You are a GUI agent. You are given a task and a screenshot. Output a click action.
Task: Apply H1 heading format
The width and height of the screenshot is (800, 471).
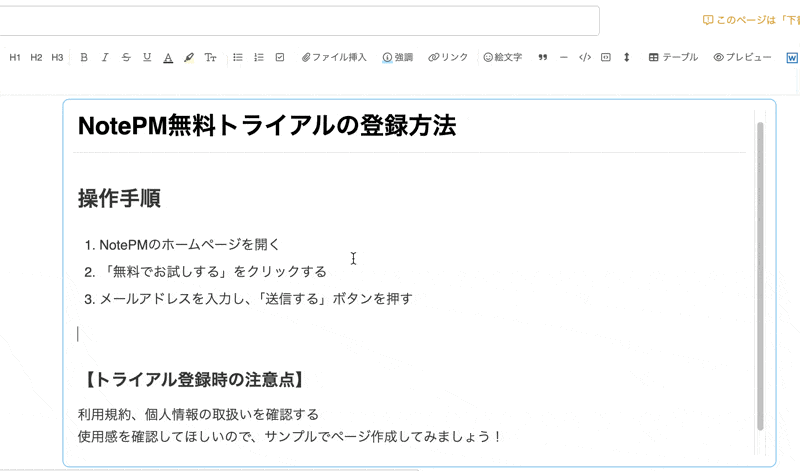coord(15,58)
